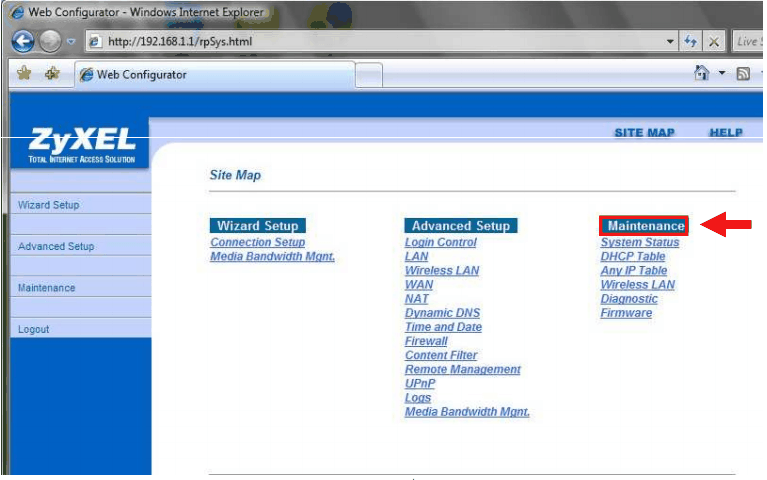Click Logout in the left sidebar
Viewport: 767px width, 480px height.
tap(33, 329)
